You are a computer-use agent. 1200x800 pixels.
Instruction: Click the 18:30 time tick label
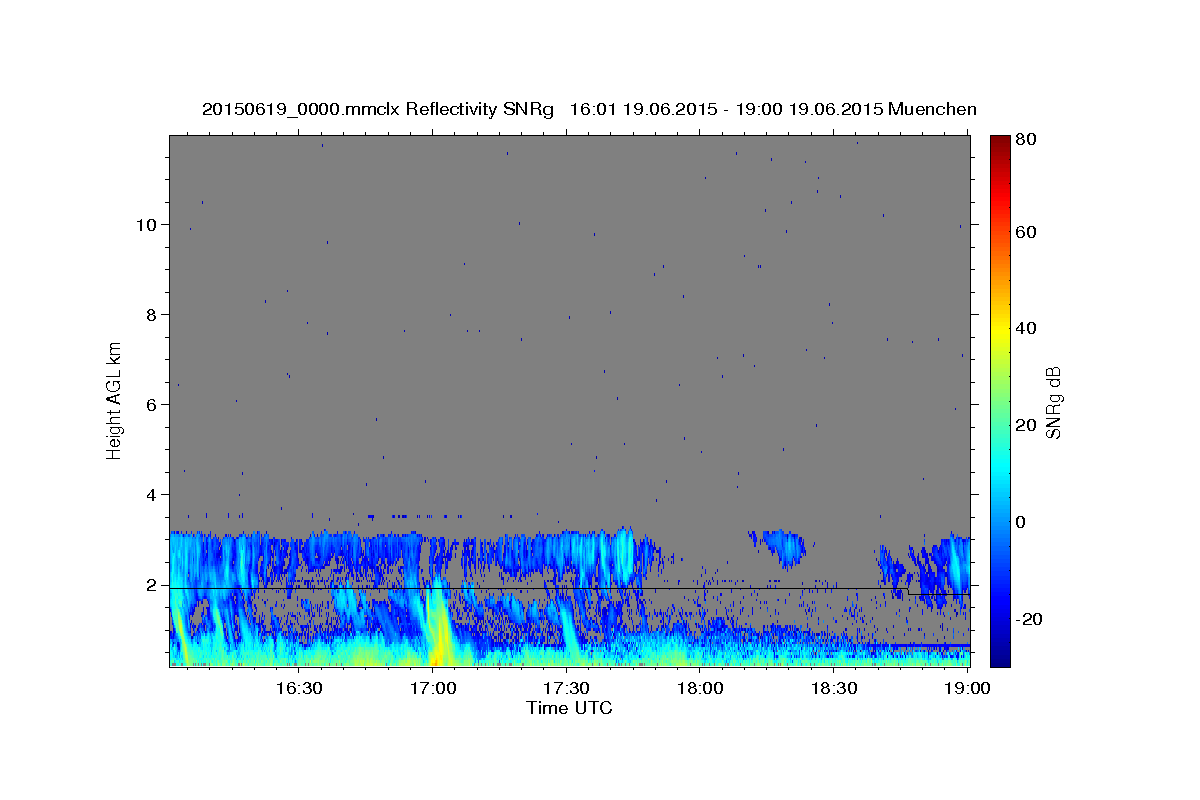pos(834,688)
